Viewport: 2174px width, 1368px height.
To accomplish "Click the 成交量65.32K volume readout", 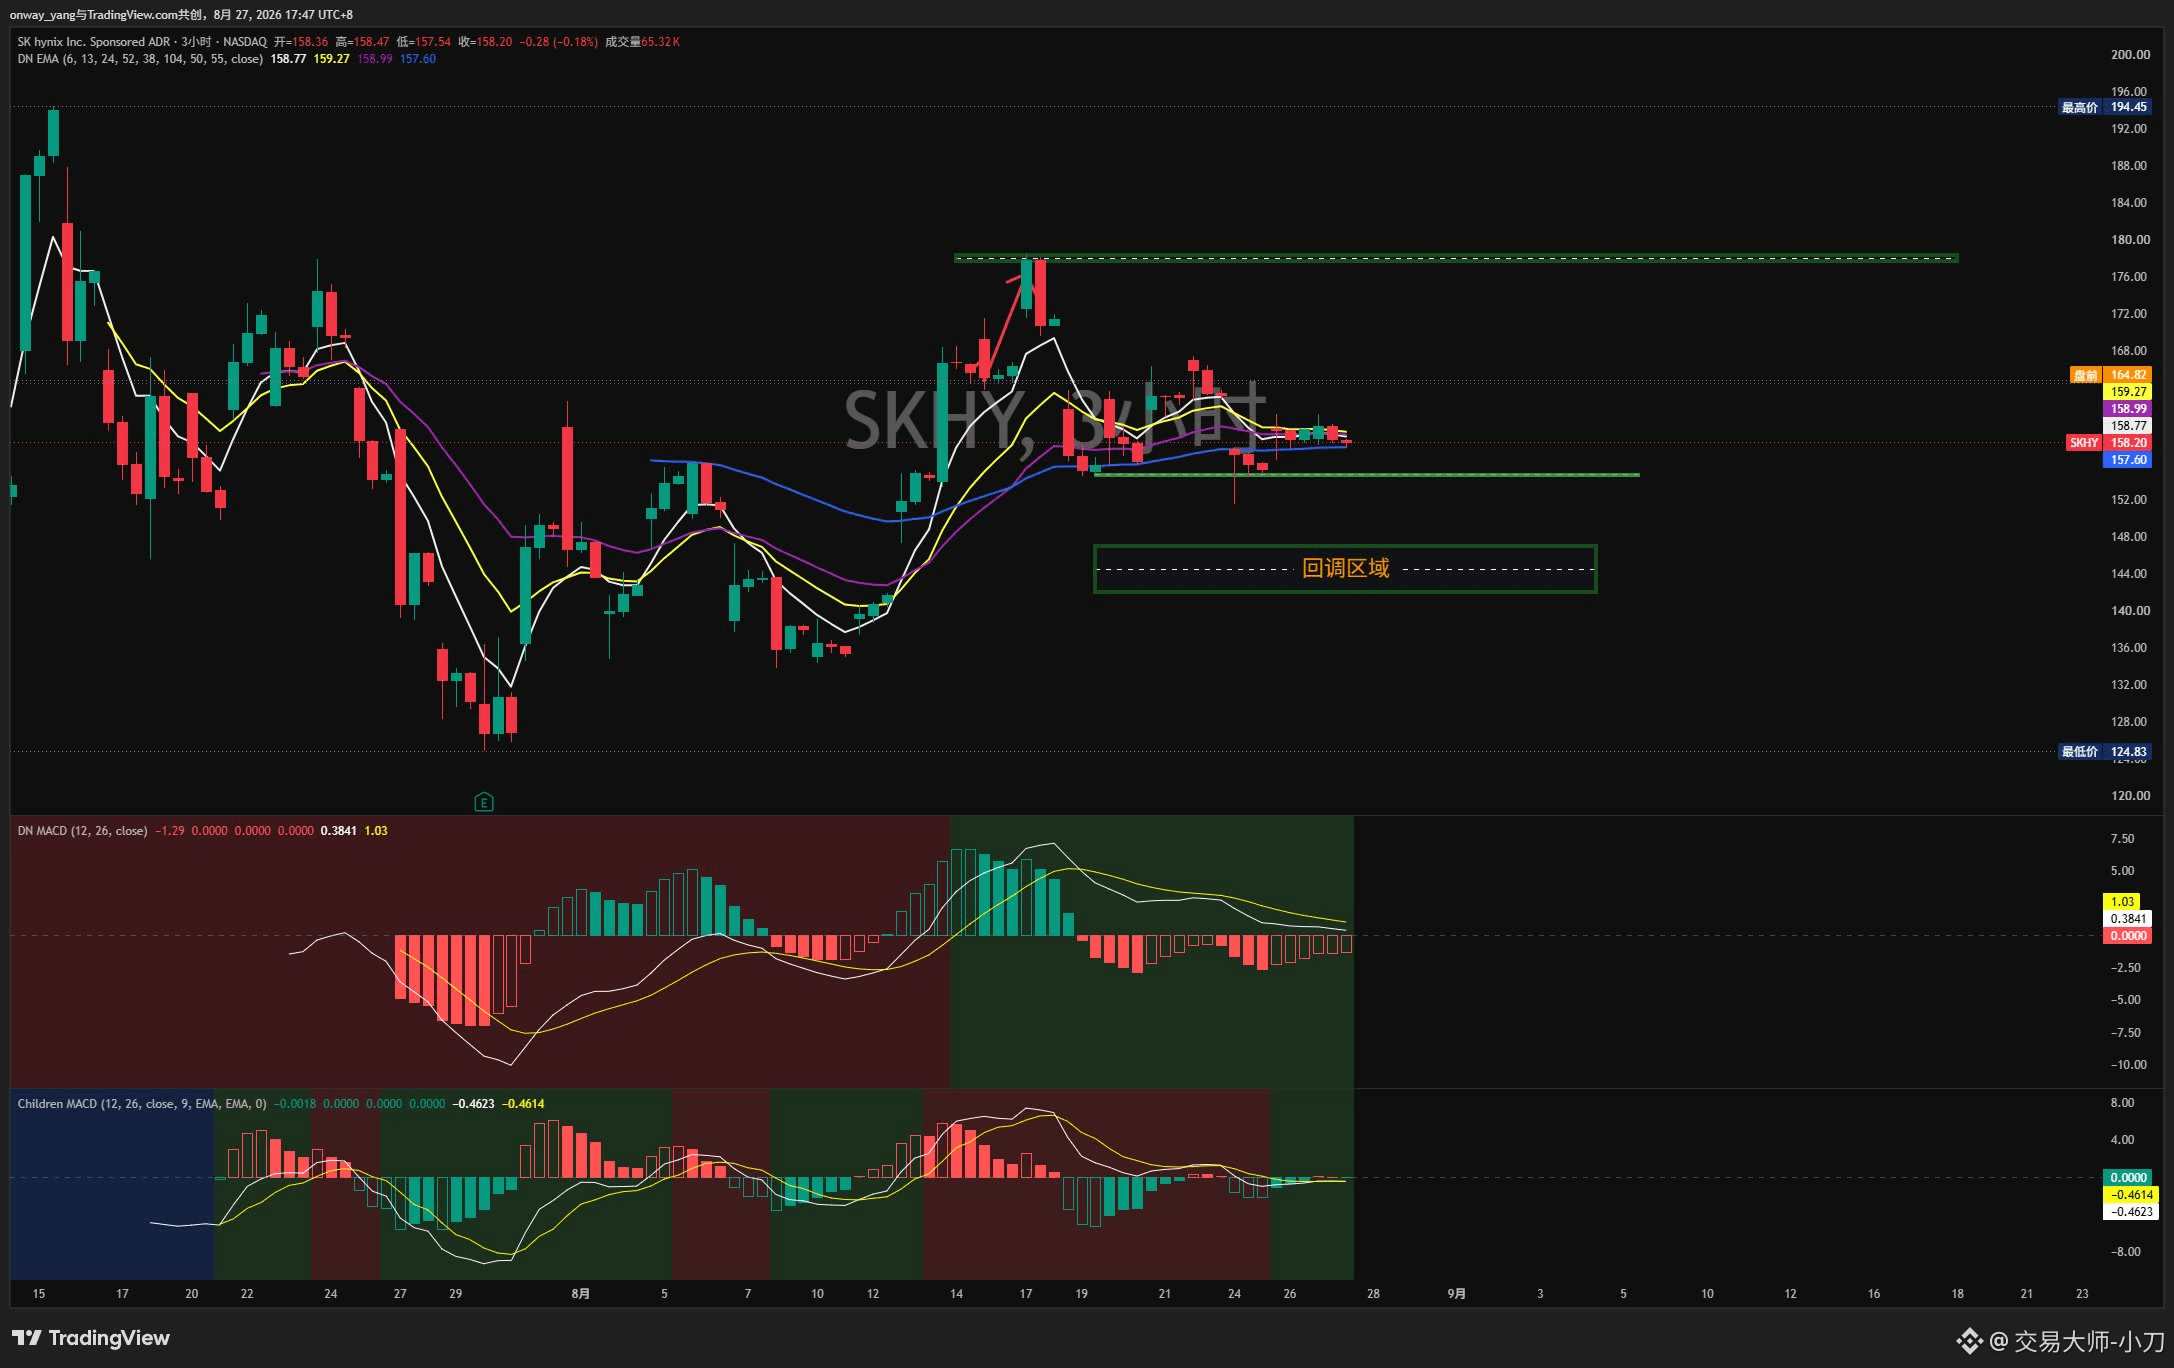I will 642,42.
